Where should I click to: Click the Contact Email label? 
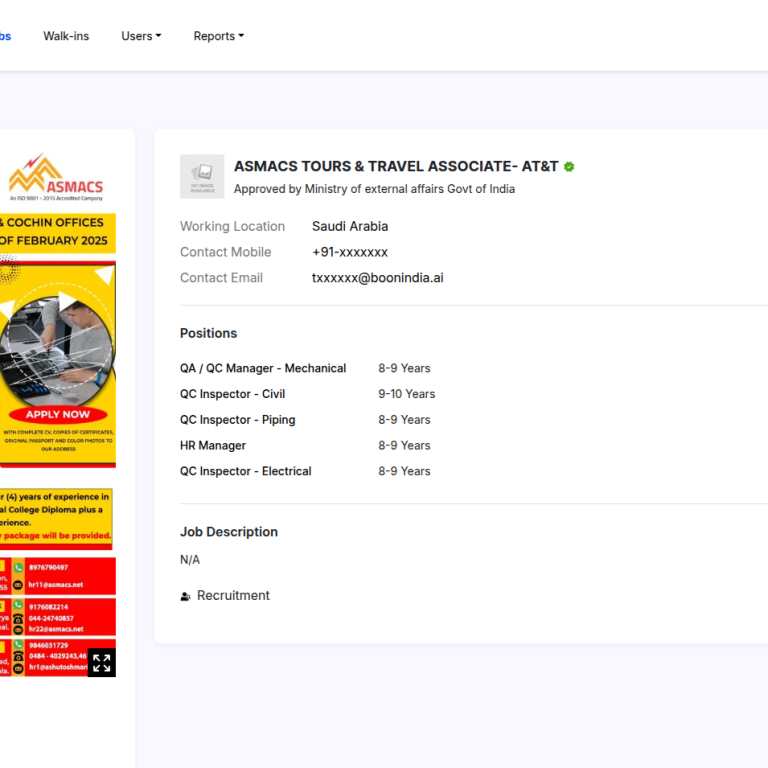221,278
